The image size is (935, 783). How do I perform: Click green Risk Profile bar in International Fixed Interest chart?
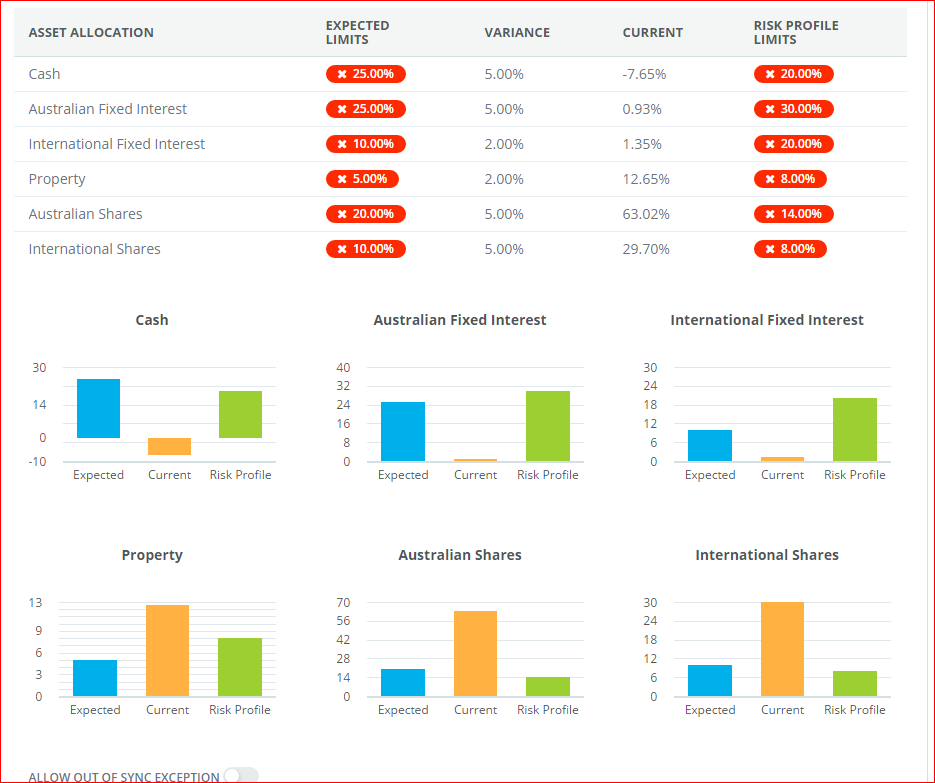coord(854,429)
